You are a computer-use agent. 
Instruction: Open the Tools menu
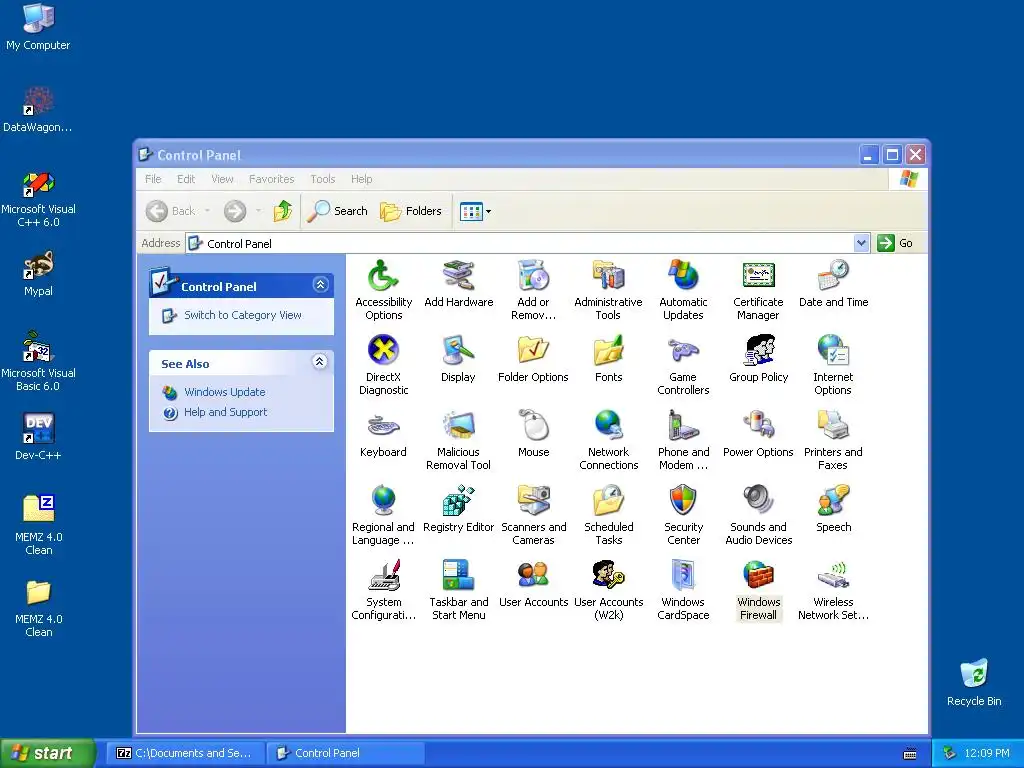coord(323,179)
